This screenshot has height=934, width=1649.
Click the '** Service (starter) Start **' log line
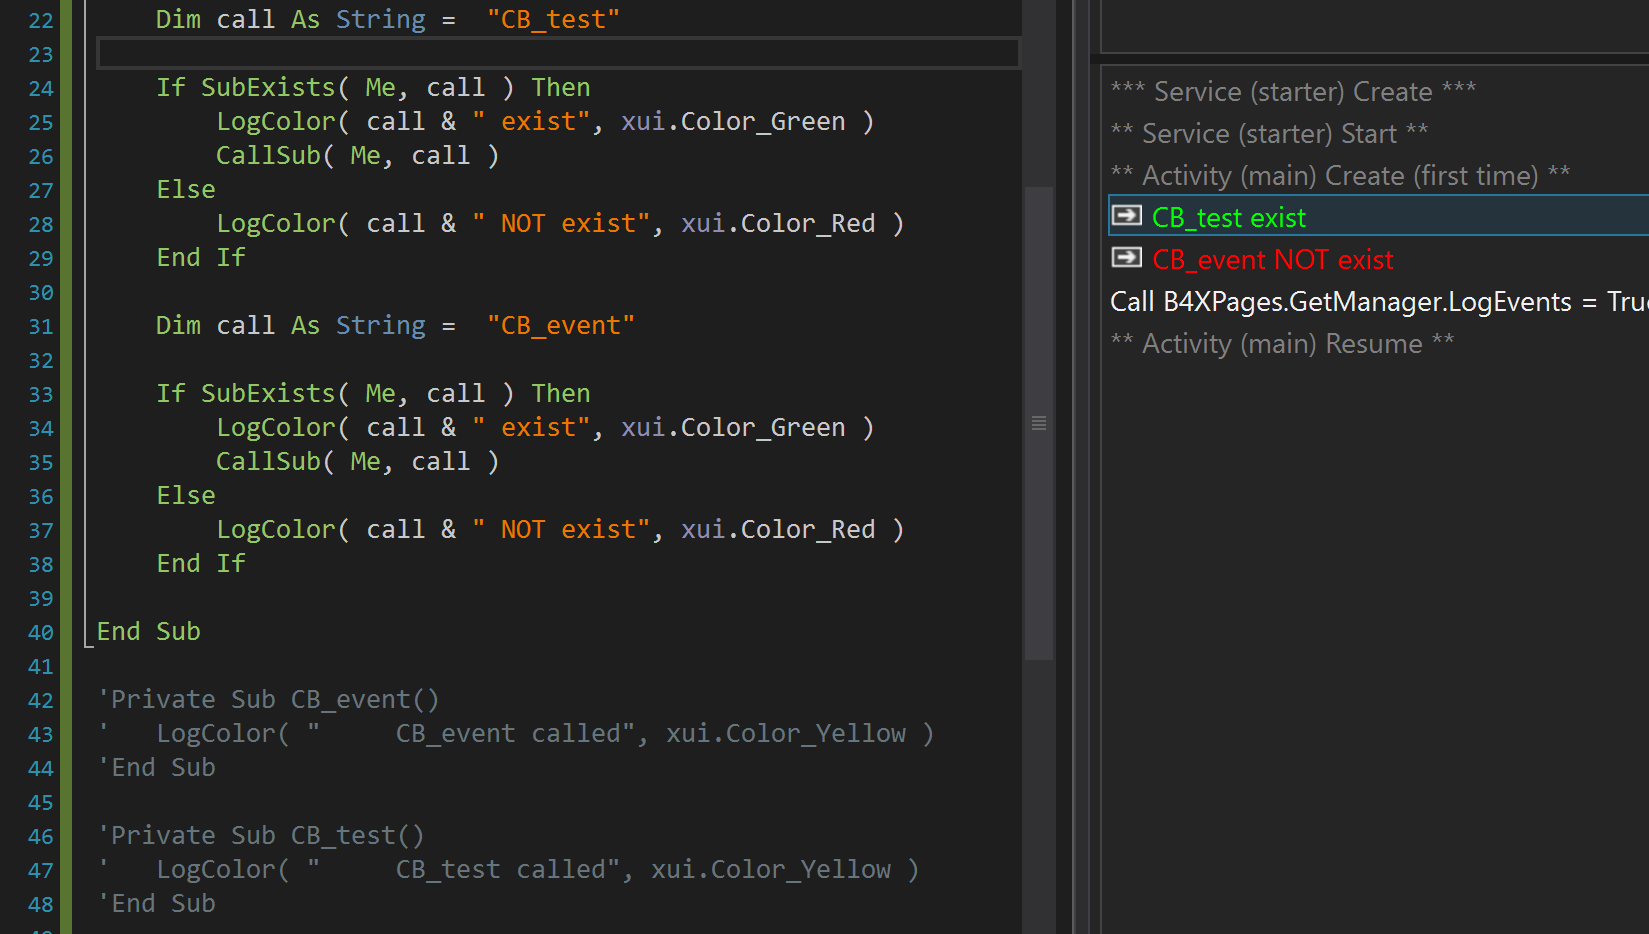click(1269, 133)
